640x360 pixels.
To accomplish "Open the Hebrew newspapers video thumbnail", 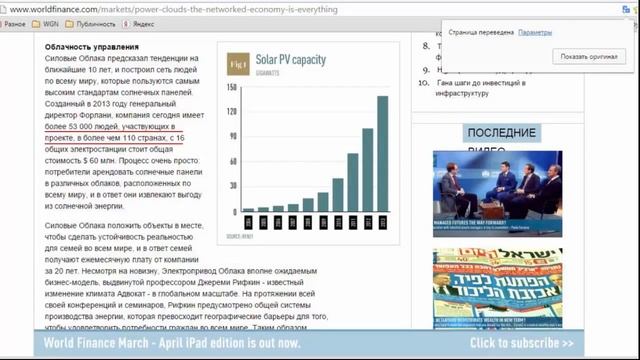I will click(x=498, y=288).
